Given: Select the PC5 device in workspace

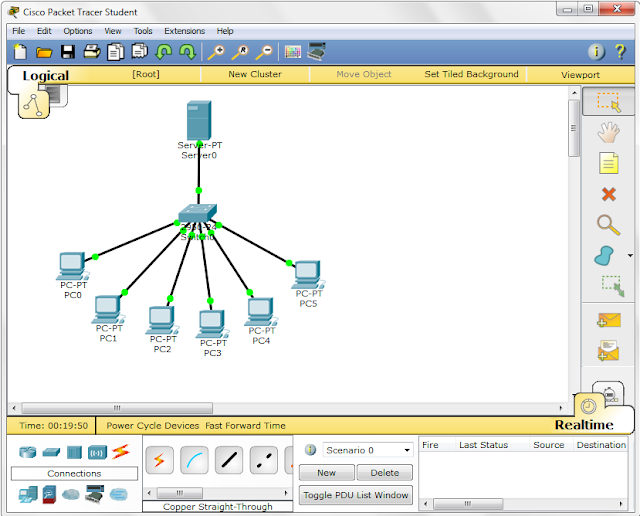Looking at the screenshot, I should point(309,274).
